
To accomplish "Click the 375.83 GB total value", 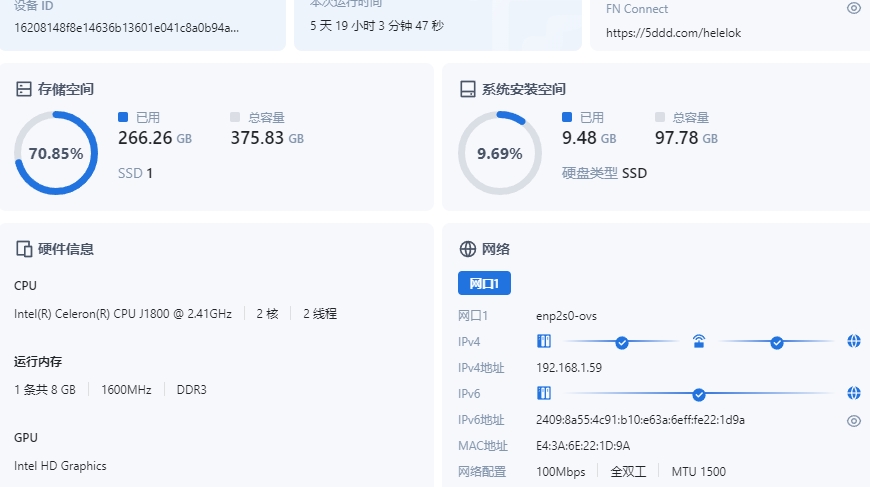I will tap(267, 138).
